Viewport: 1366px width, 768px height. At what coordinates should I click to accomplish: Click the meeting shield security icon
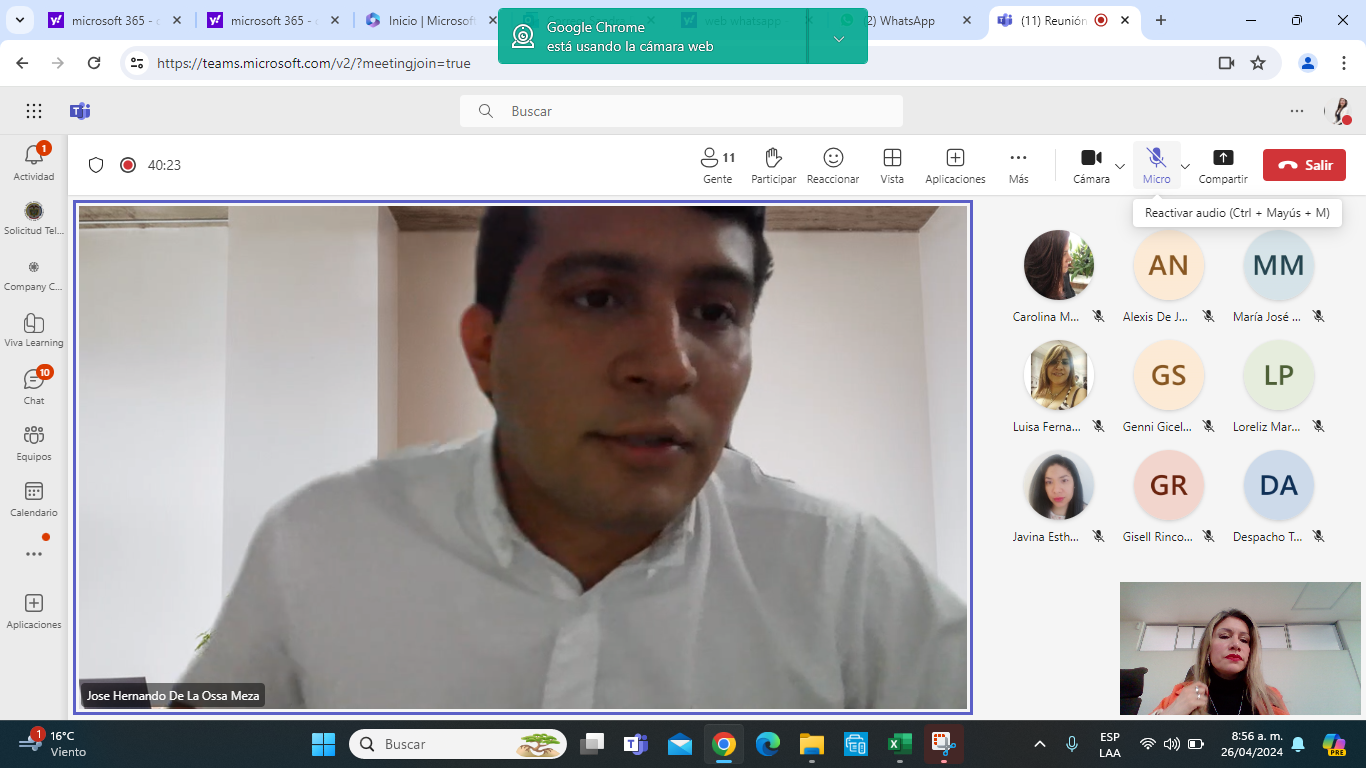(96, 165)
